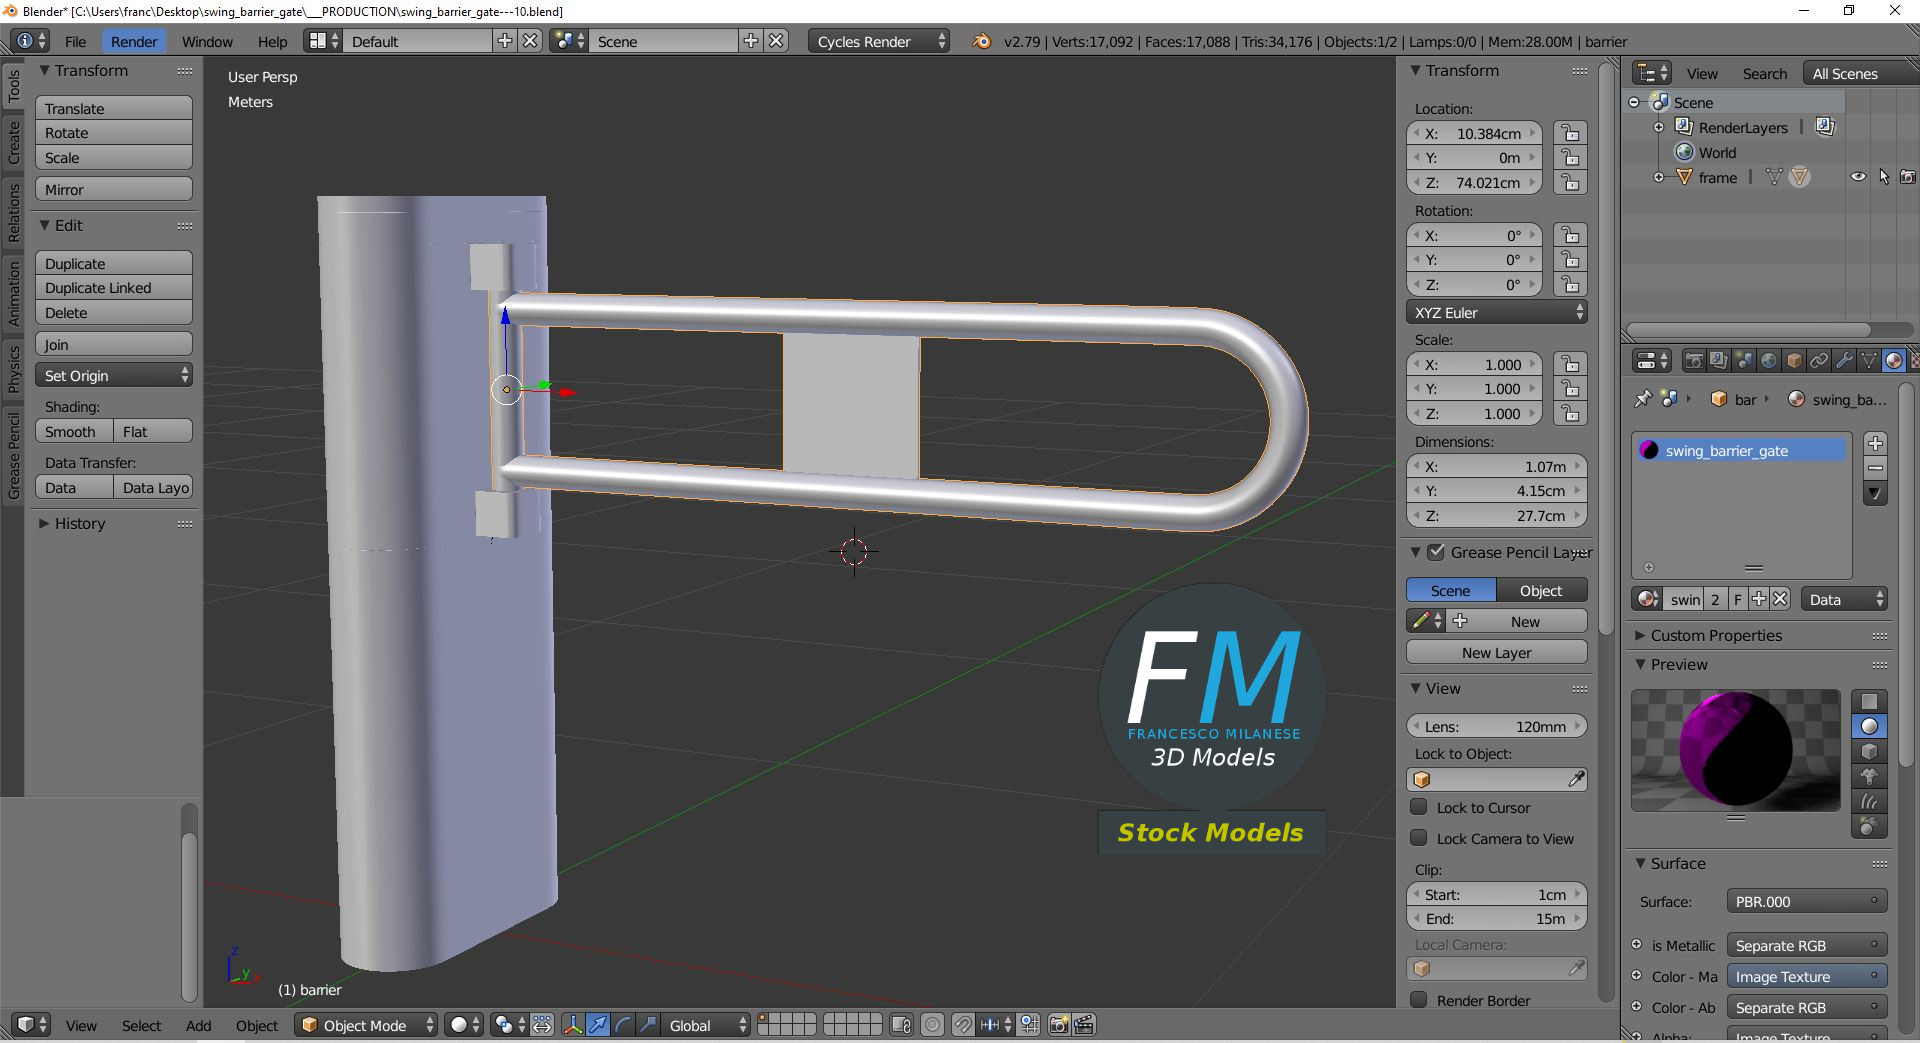Click the Join button
The width and height of the screenshot is (1920, 1043).
click(x=114, y=344)
